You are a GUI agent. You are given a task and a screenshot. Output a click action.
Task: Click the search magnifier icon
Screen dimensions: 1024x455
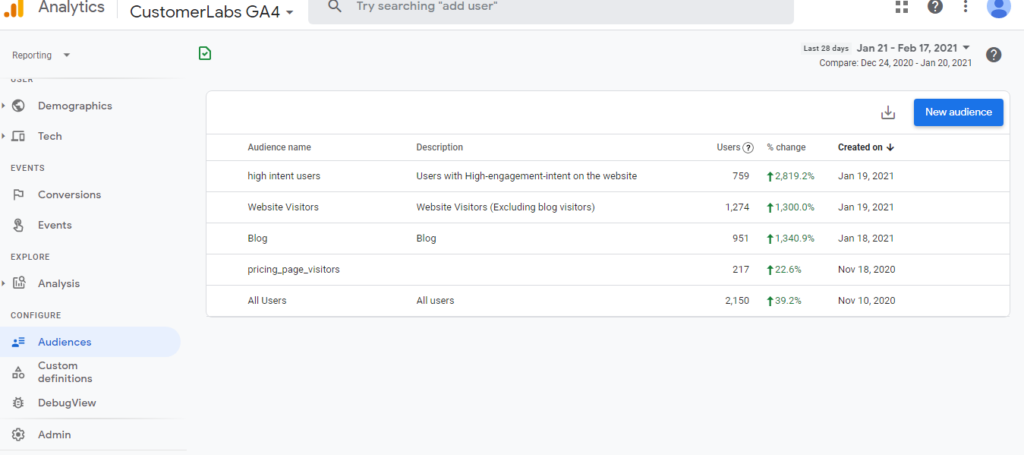pos(335,7)
